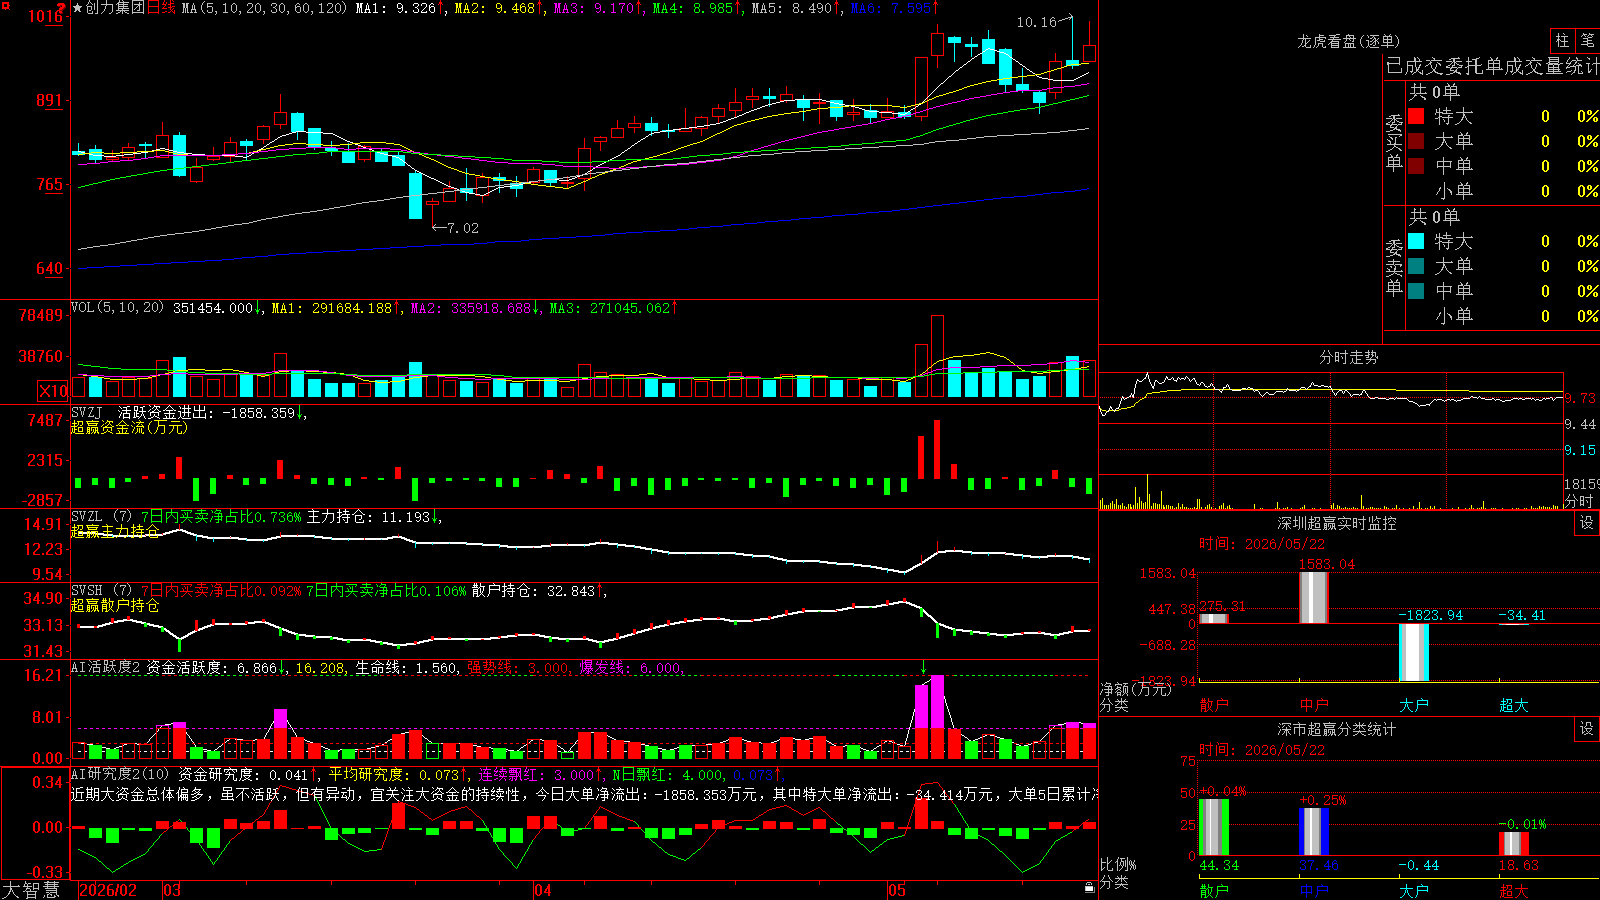Click the 1583.04 value above the 中户 bar

tap(1327, 564)
